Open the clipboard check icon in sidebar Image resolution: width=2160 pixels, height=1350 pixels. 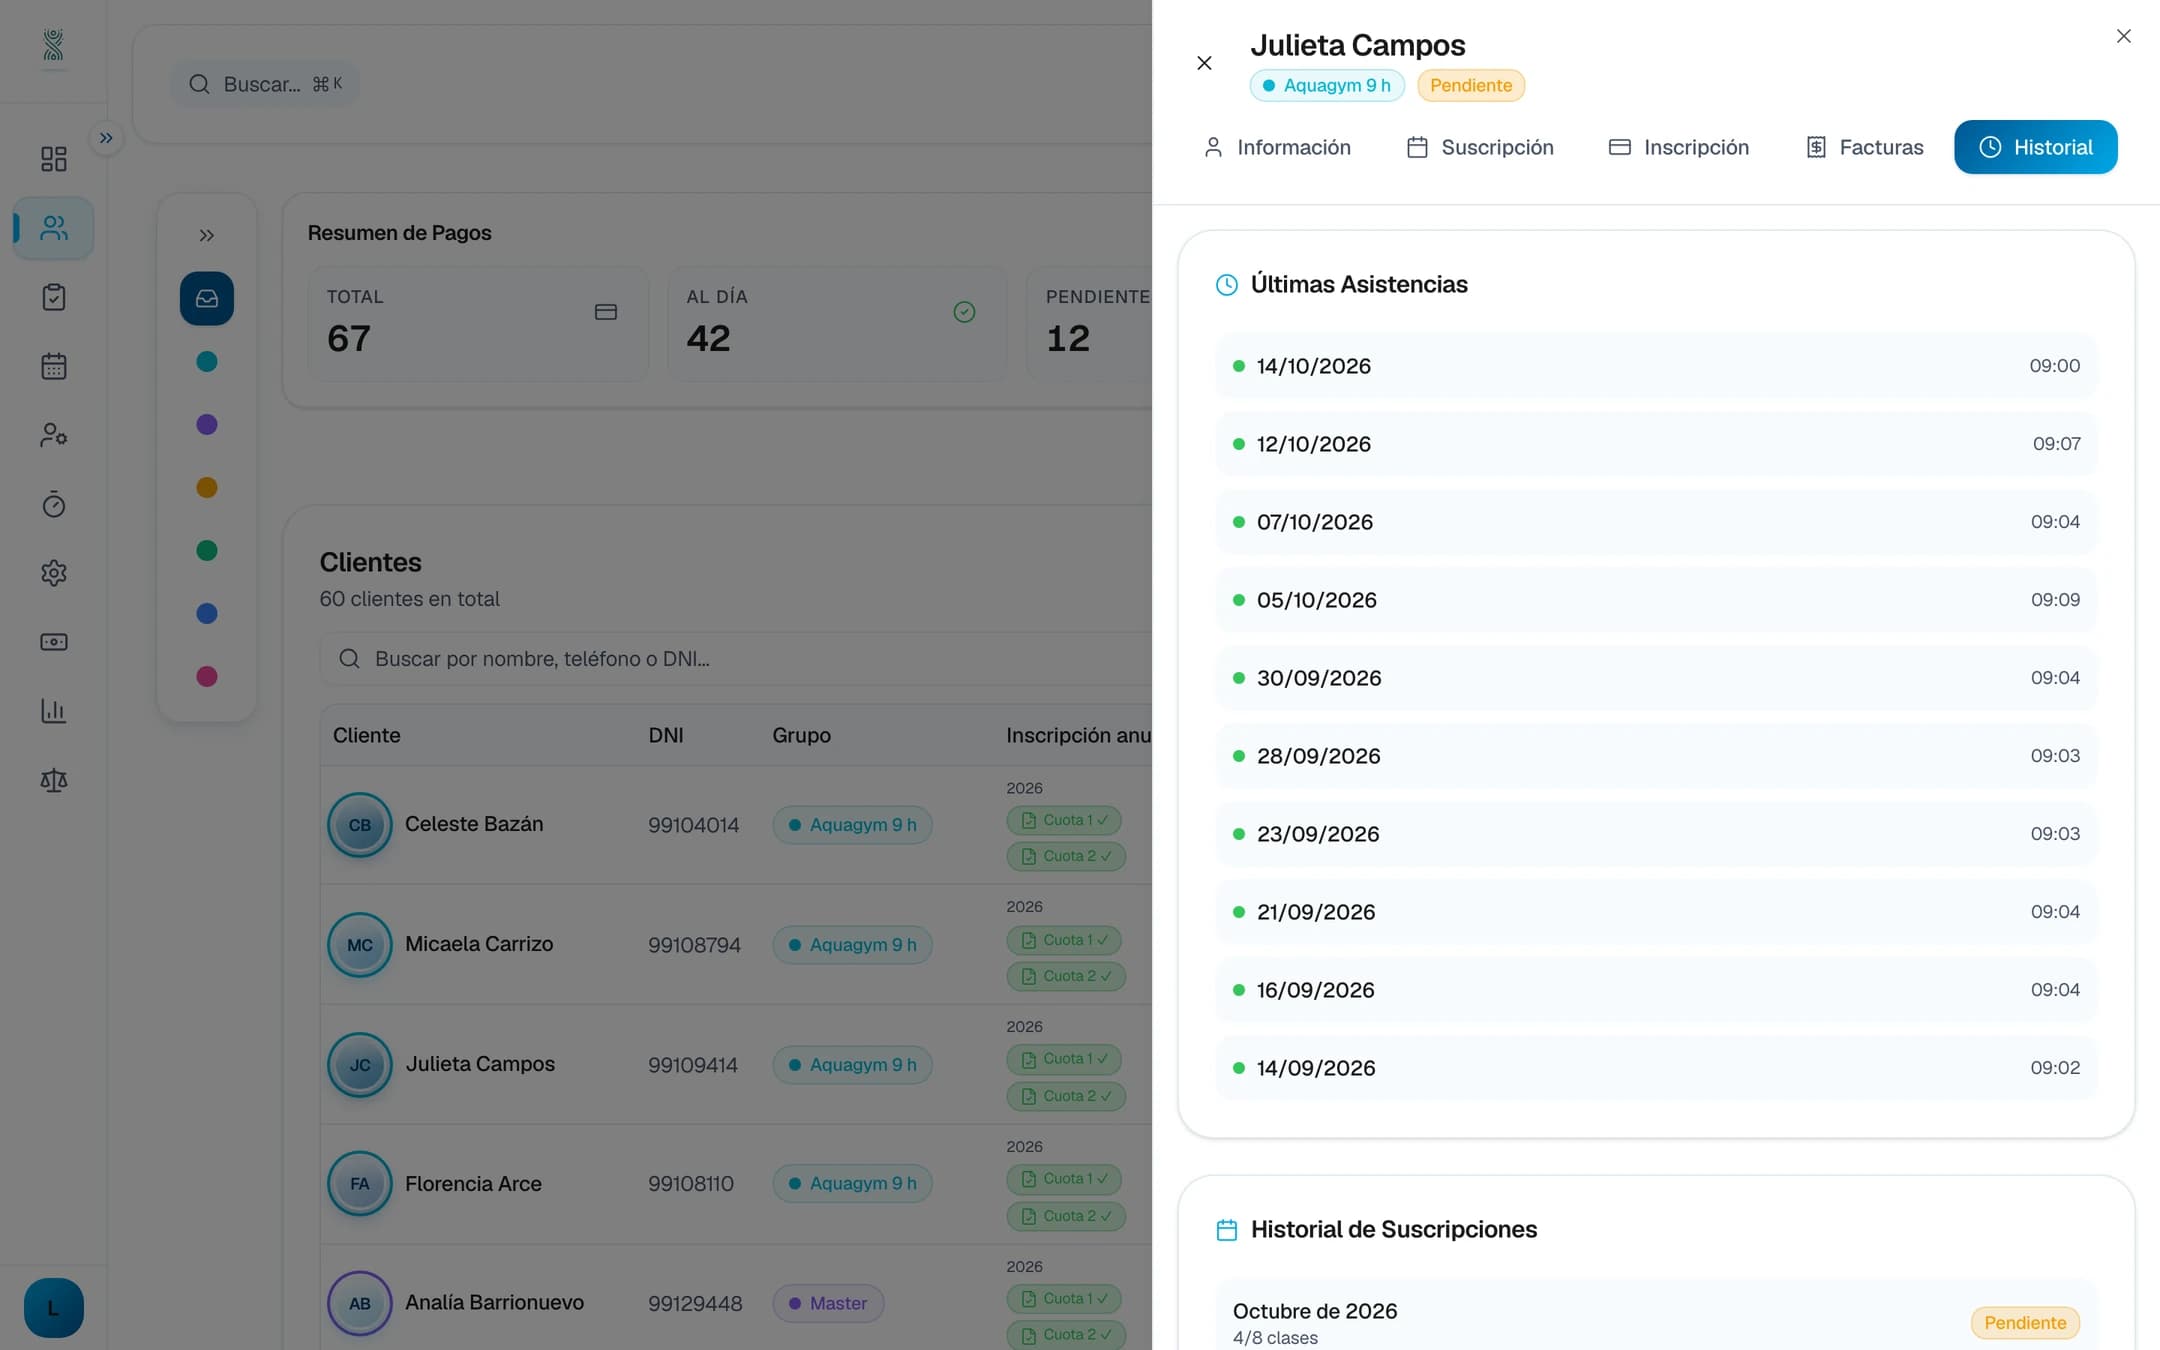click(x=53, y=297)
